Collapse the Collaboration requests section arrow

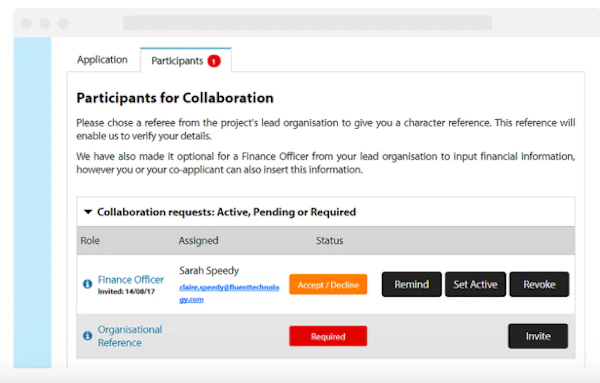coord(88,212)
